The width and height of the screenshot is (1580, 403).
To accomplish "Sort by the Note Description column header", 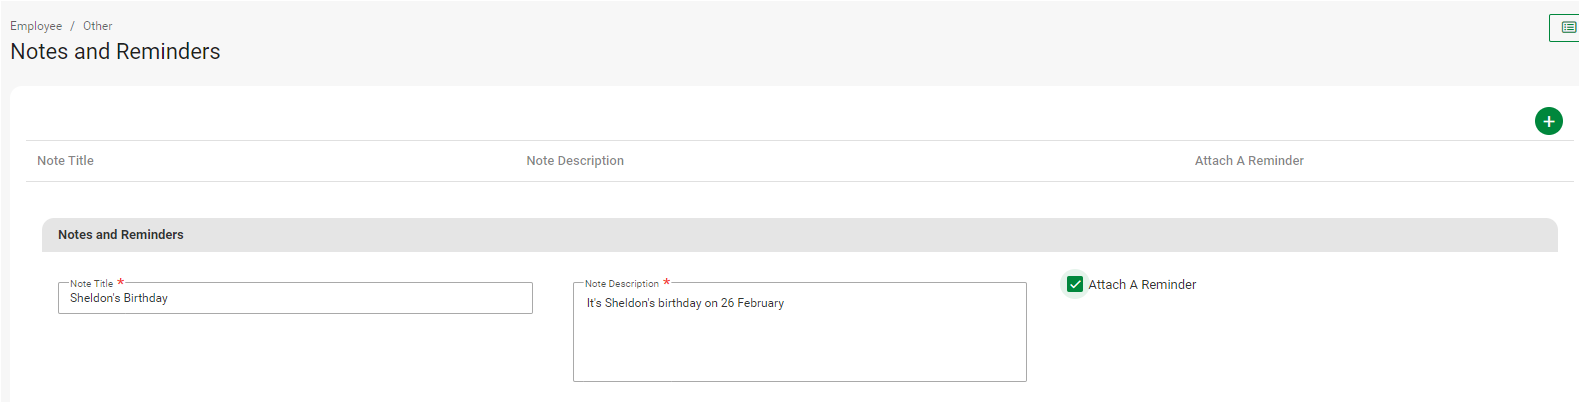I will click(x=575, y=161).
